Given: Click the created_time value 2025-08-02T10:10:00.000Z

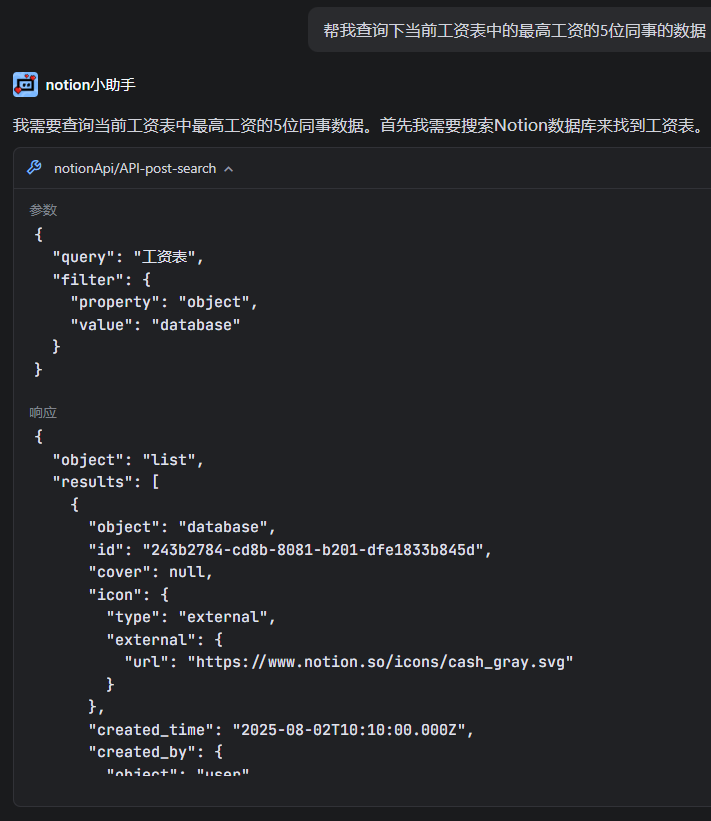Looking at the screenshot, I should (349, 730).
